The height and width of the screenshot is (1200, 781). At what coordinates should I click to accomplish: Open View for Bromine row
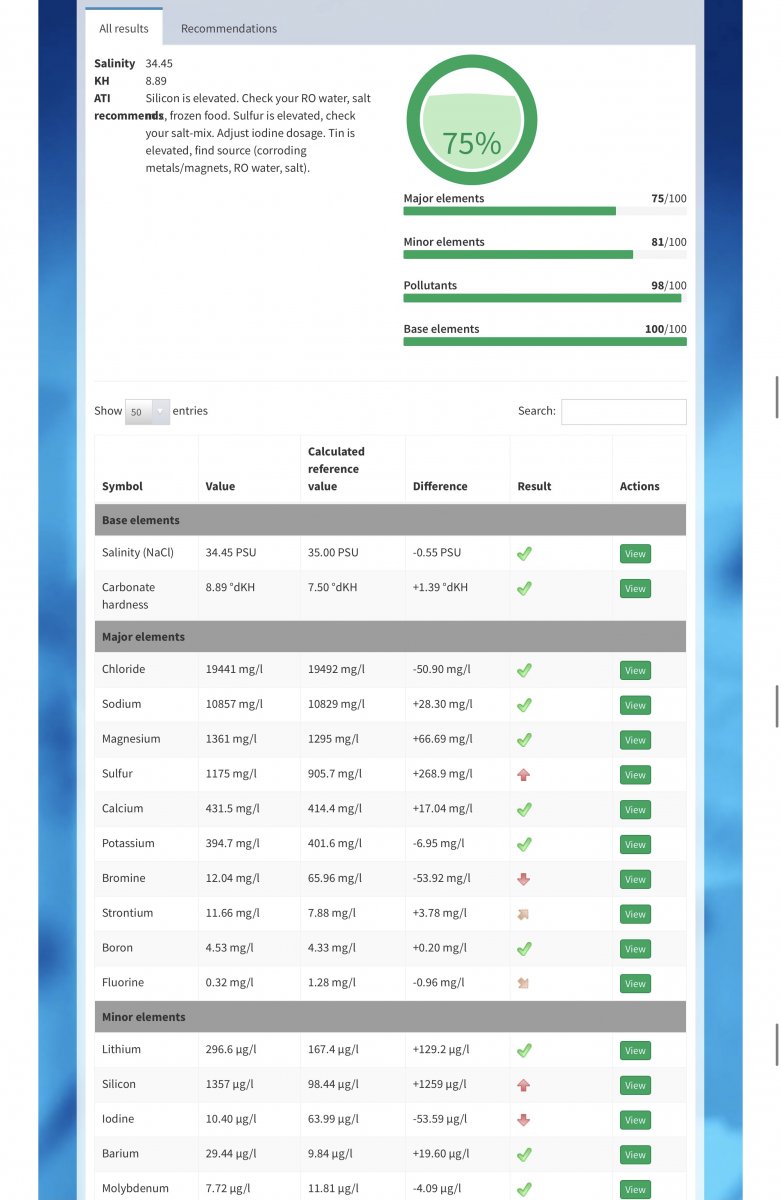[x=635, y=879]
